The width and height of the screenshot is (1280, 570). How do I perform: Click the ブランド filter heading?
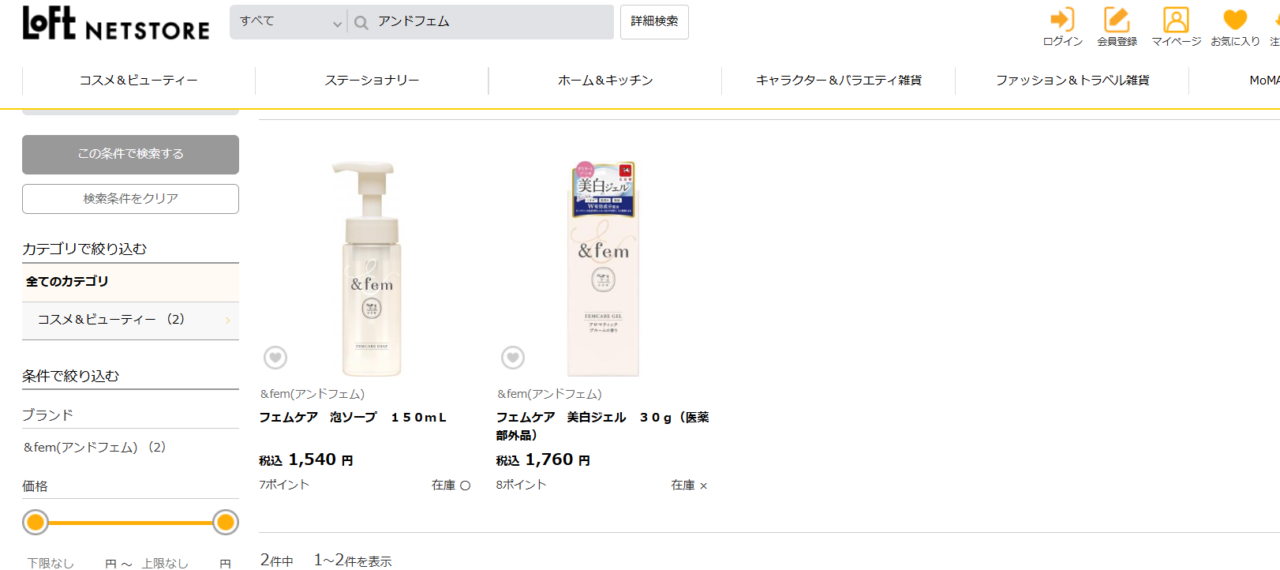[48, 415]
